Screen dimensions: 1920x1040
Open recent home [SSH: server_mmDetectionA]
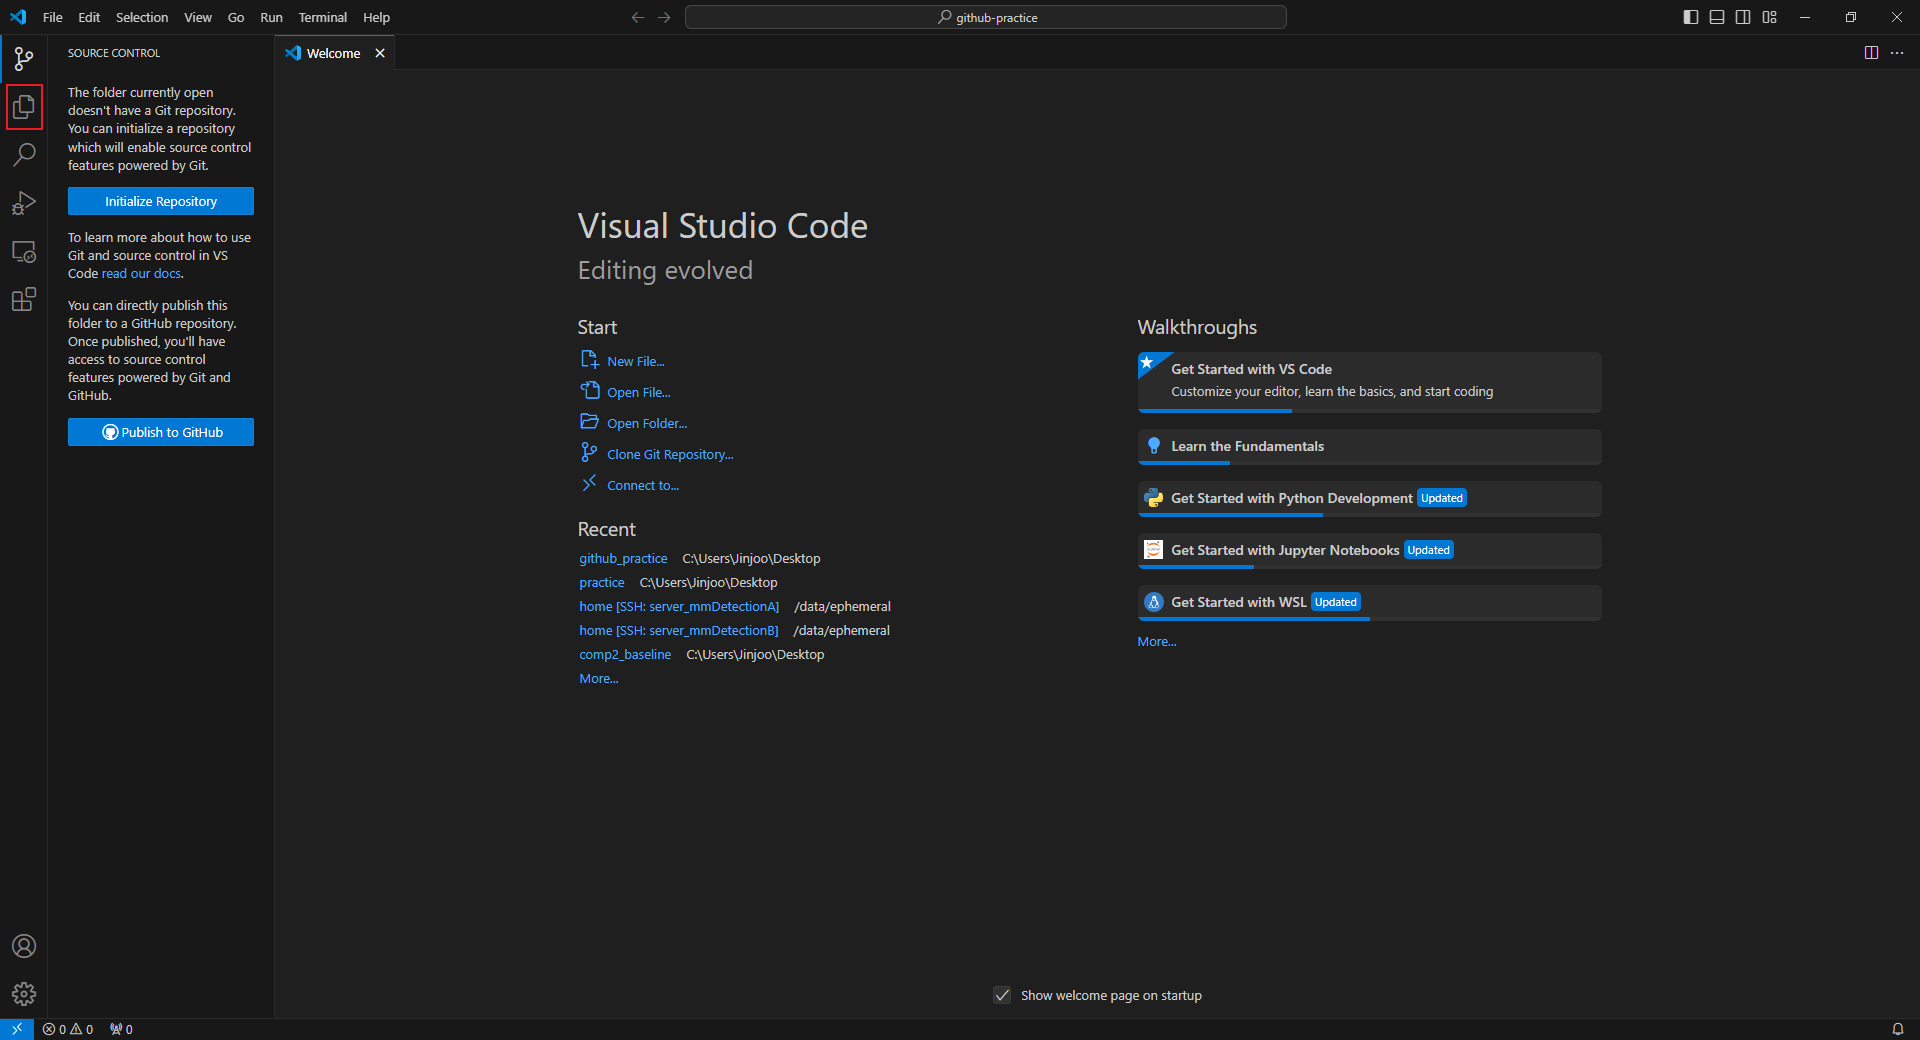pyautogui.click(x=679, y=607)
